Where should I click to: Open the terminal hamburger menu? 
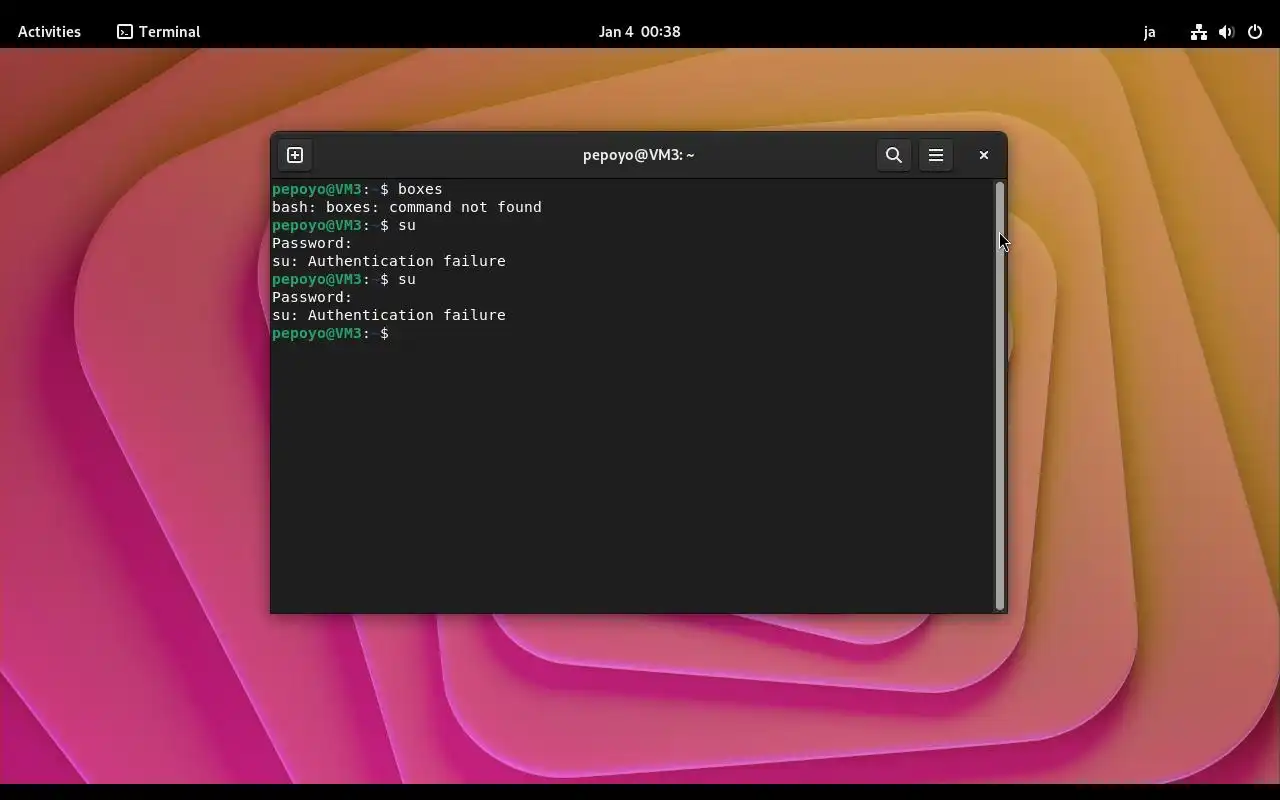coord(936,155)
